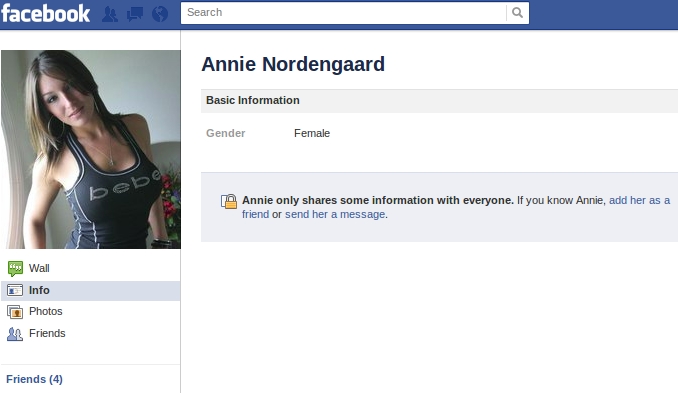The image size is (678, 393).
Task: Click the Annie Nordengaard name heading
Action: (293, 64)
